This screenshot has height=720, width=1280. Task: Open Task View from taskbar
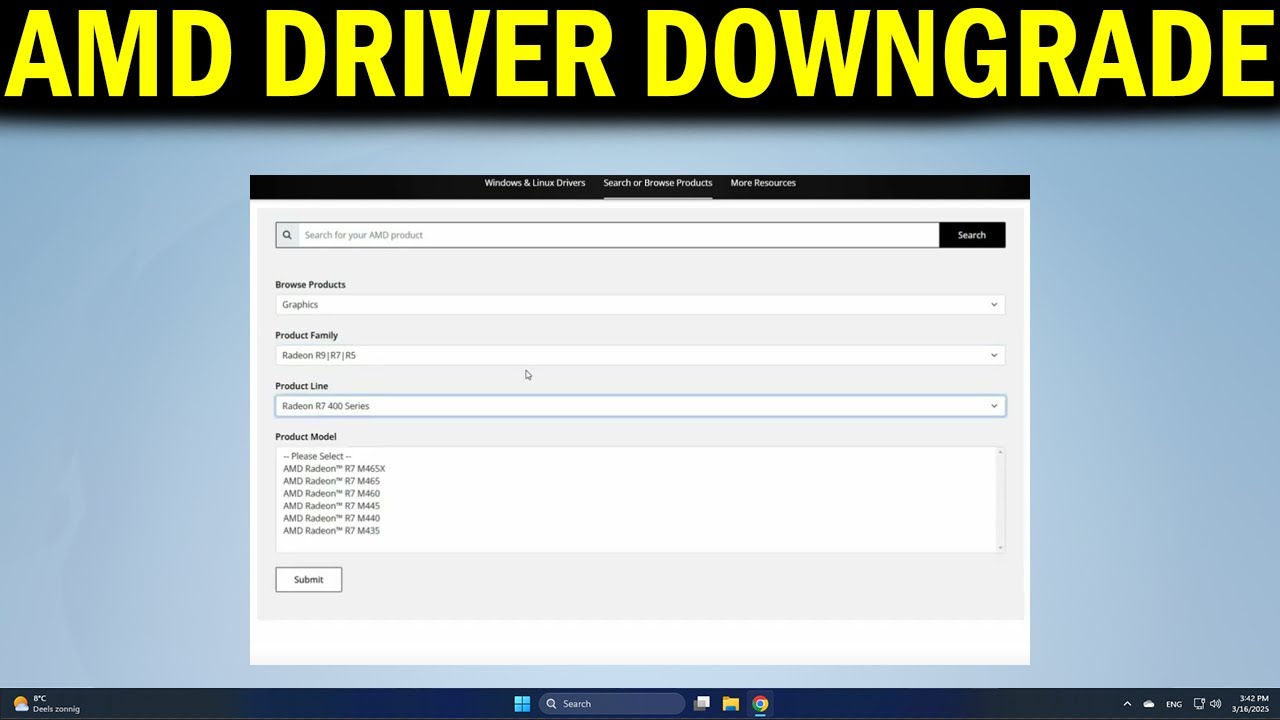tap(702, 704)
